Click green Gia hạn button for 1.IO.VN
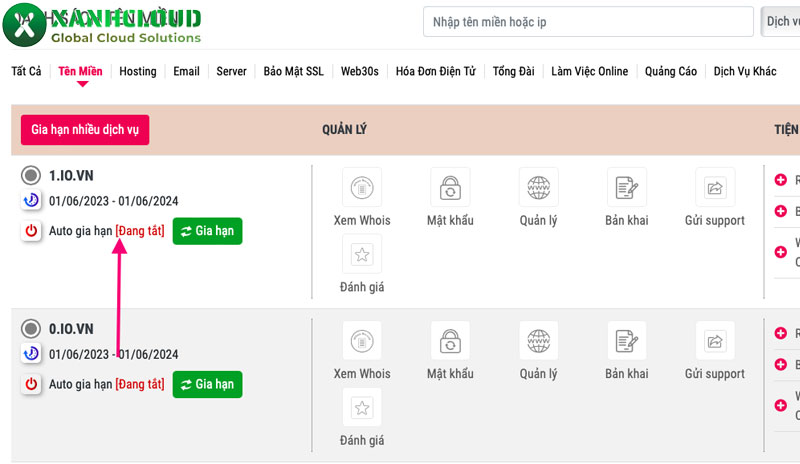800x464 pixels. pyautogui.click(x=207, y=231)
